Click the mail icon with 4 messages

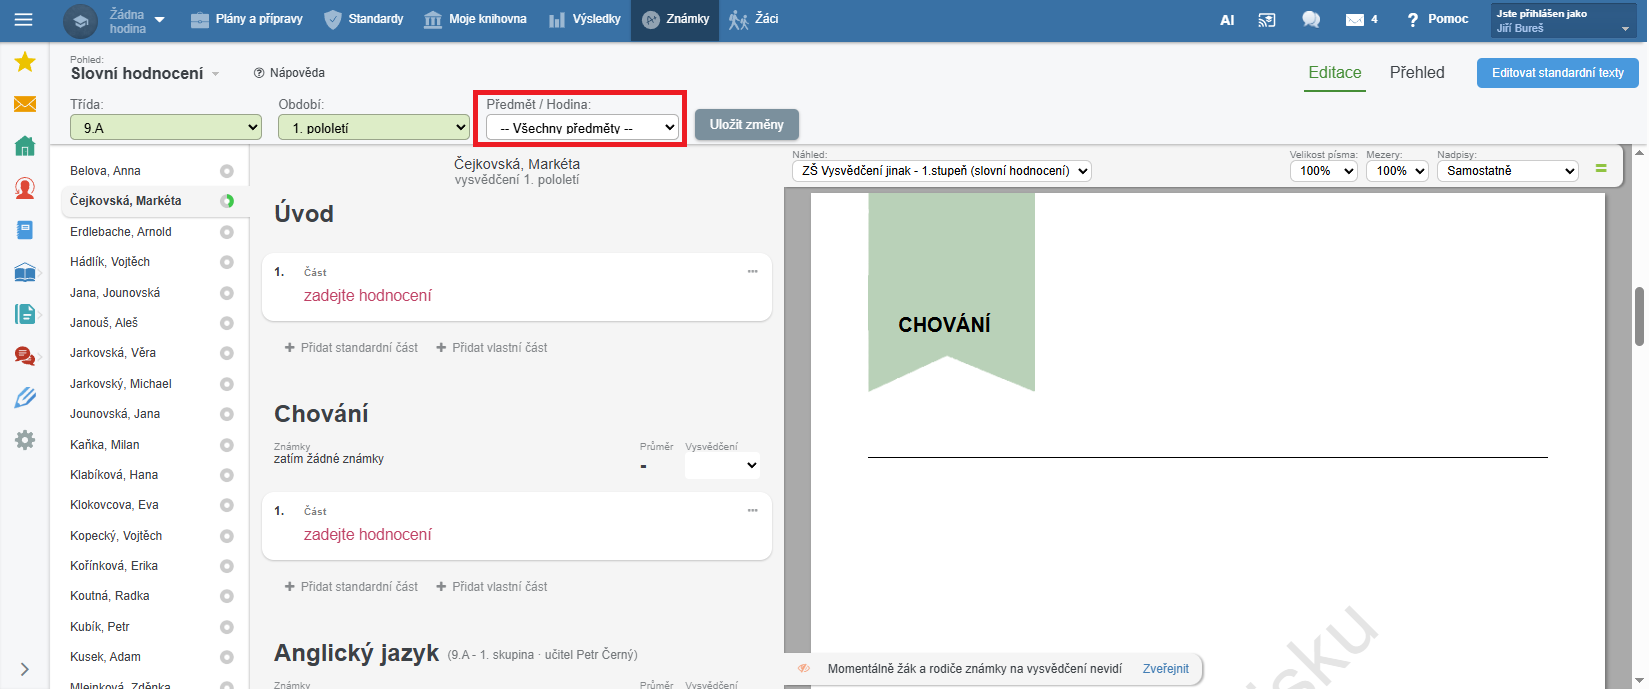(x=1360, y=20)
